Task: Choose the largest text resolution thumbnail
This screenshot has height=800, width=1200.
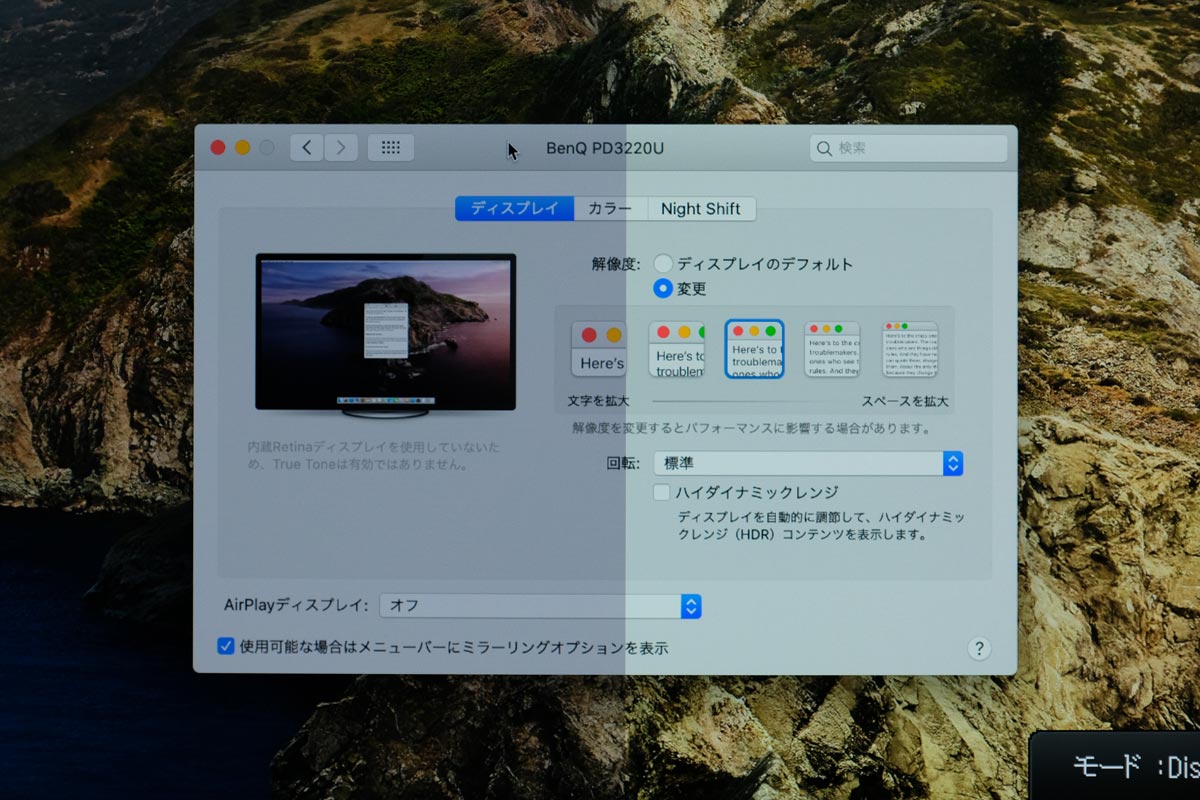Action: (x=599, y=349)
